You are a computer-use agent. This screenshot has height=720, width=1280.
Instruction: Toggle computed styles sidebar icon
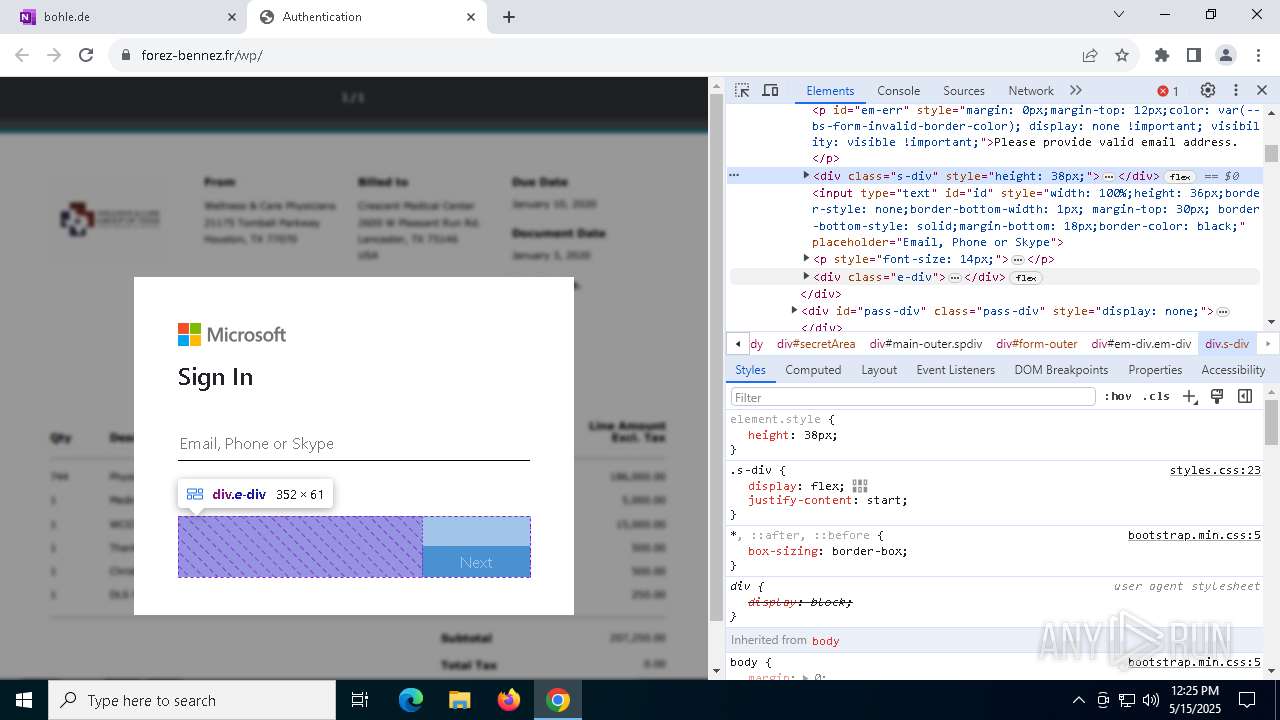[1245, 396]
